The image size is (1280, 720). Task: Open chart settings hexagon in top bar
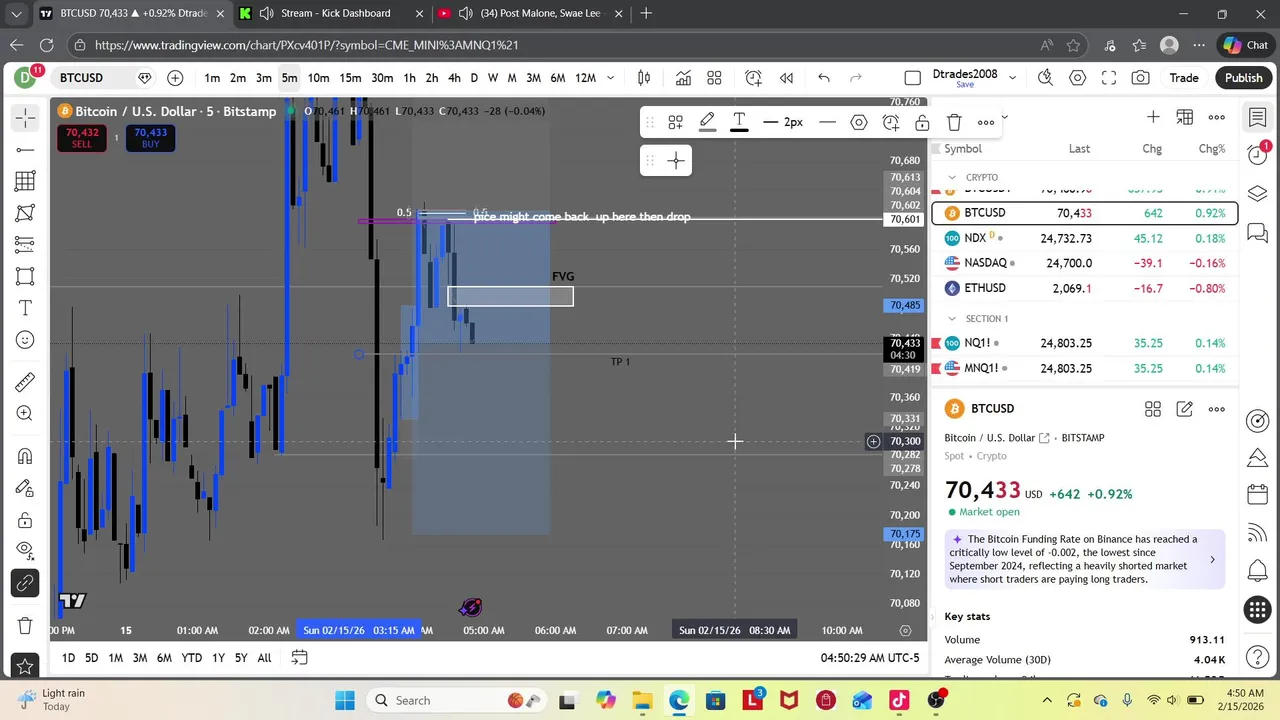(1077, 78)
